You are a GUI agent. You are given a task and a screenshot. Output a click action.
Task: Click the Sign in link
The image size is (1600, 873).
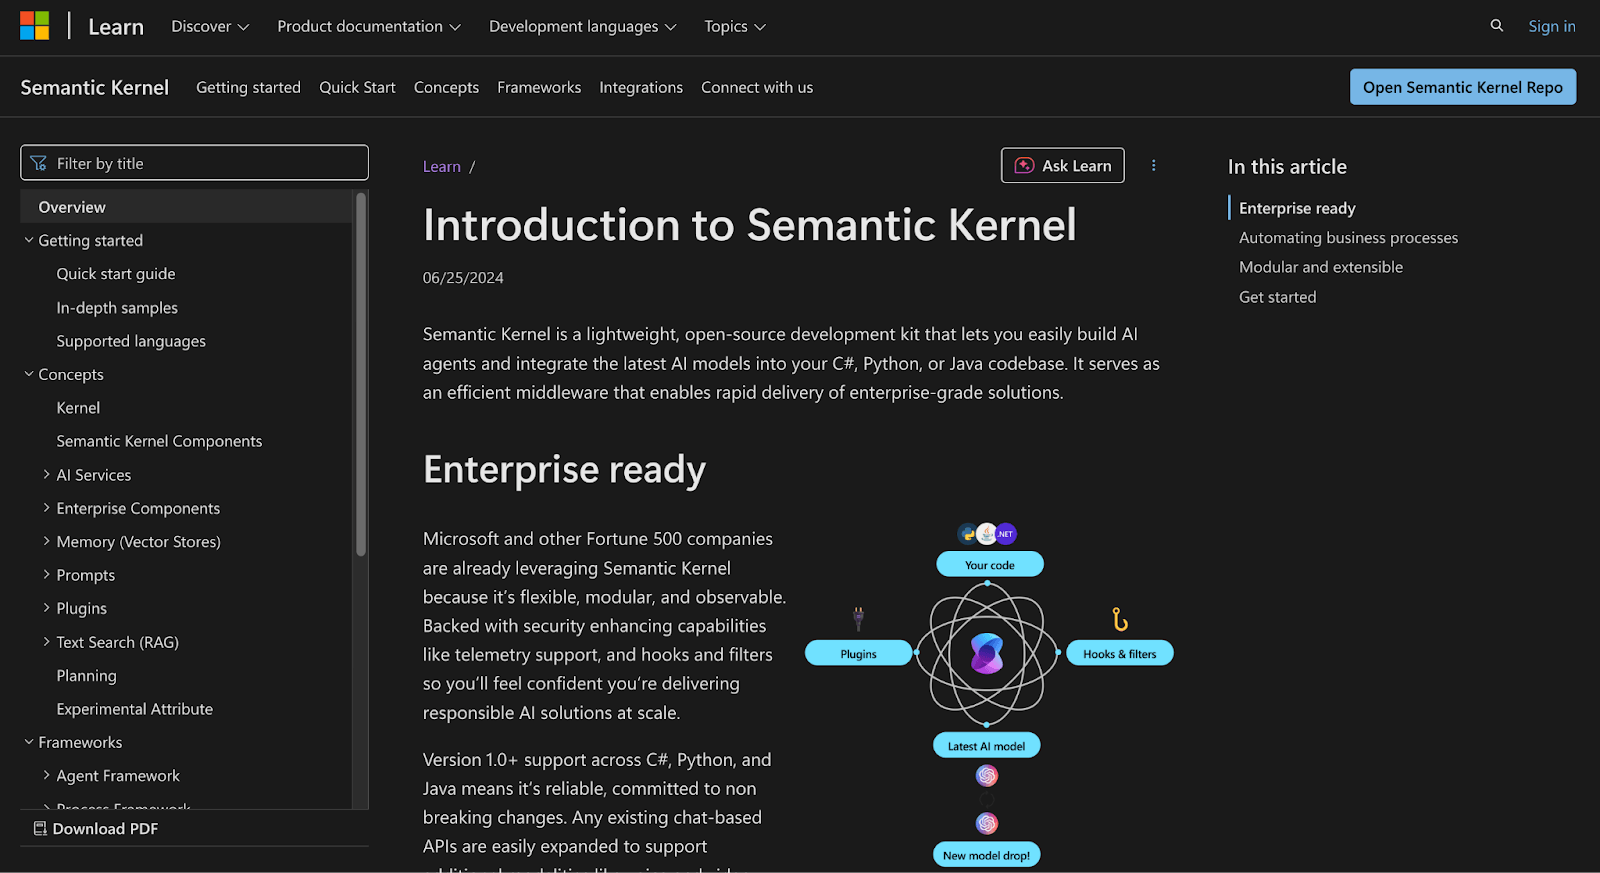click(x=1551, y=27)
